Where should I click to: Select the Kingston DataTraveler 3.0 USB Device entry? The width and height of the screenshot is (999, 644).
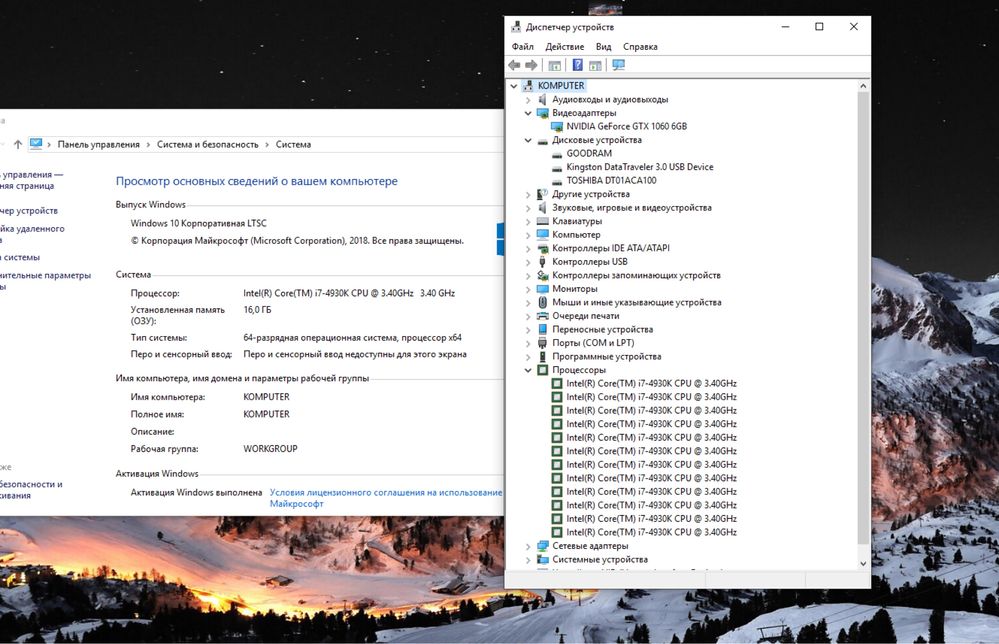[640, 167]
